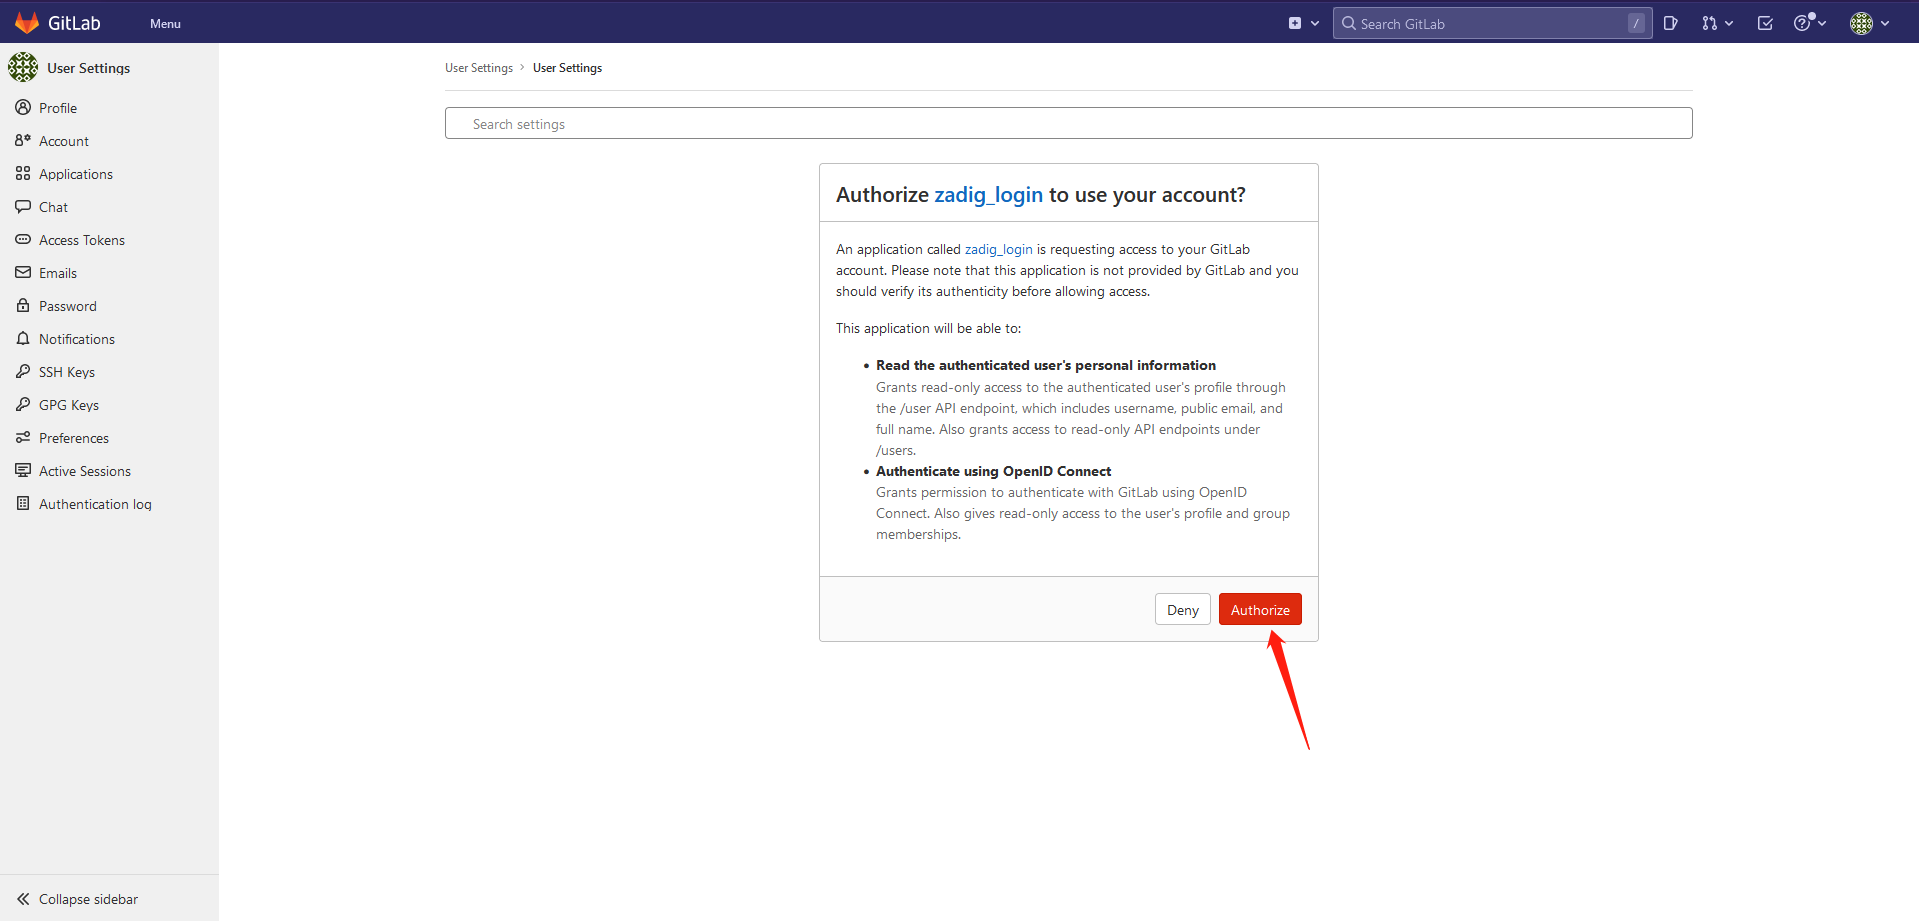Open Notifications settings in sidebar
The image size is (1919, 921).
tap(77, 339)
